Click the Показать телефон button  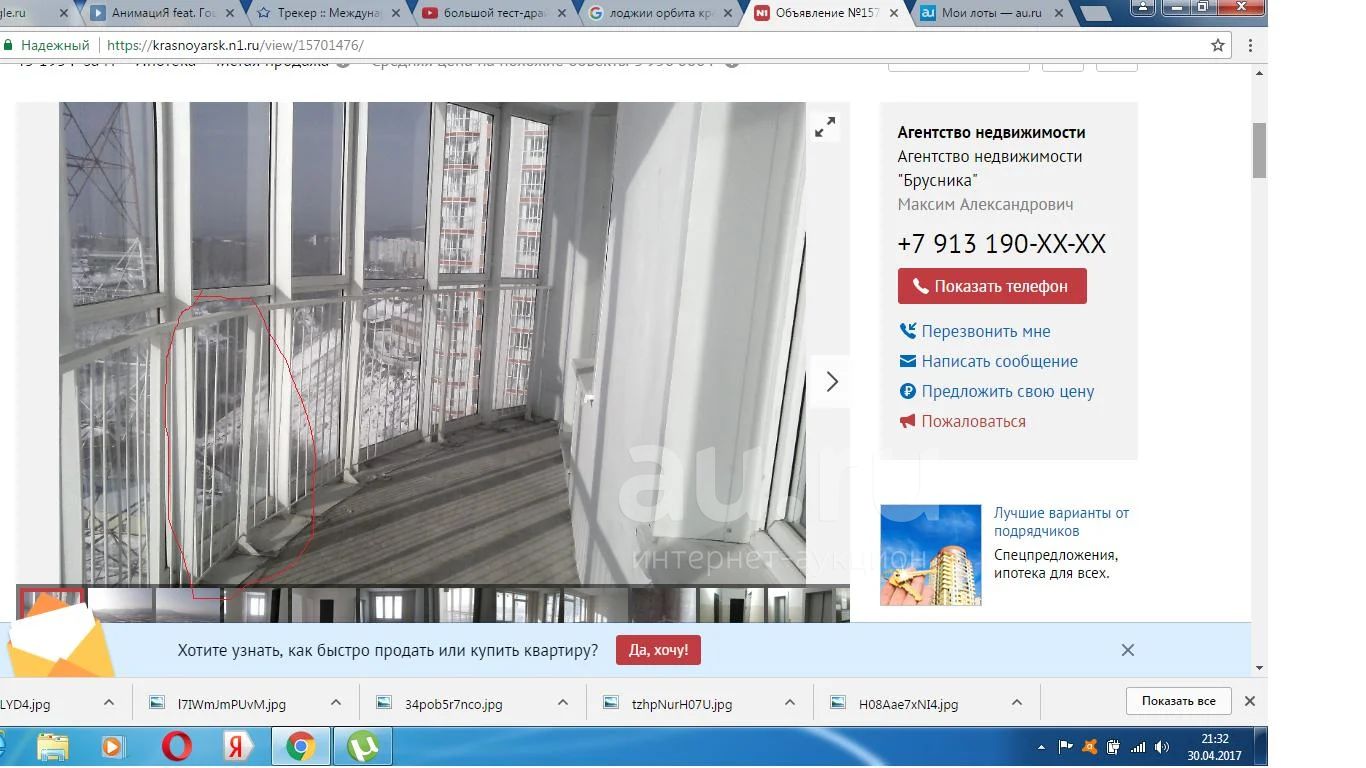992,286
